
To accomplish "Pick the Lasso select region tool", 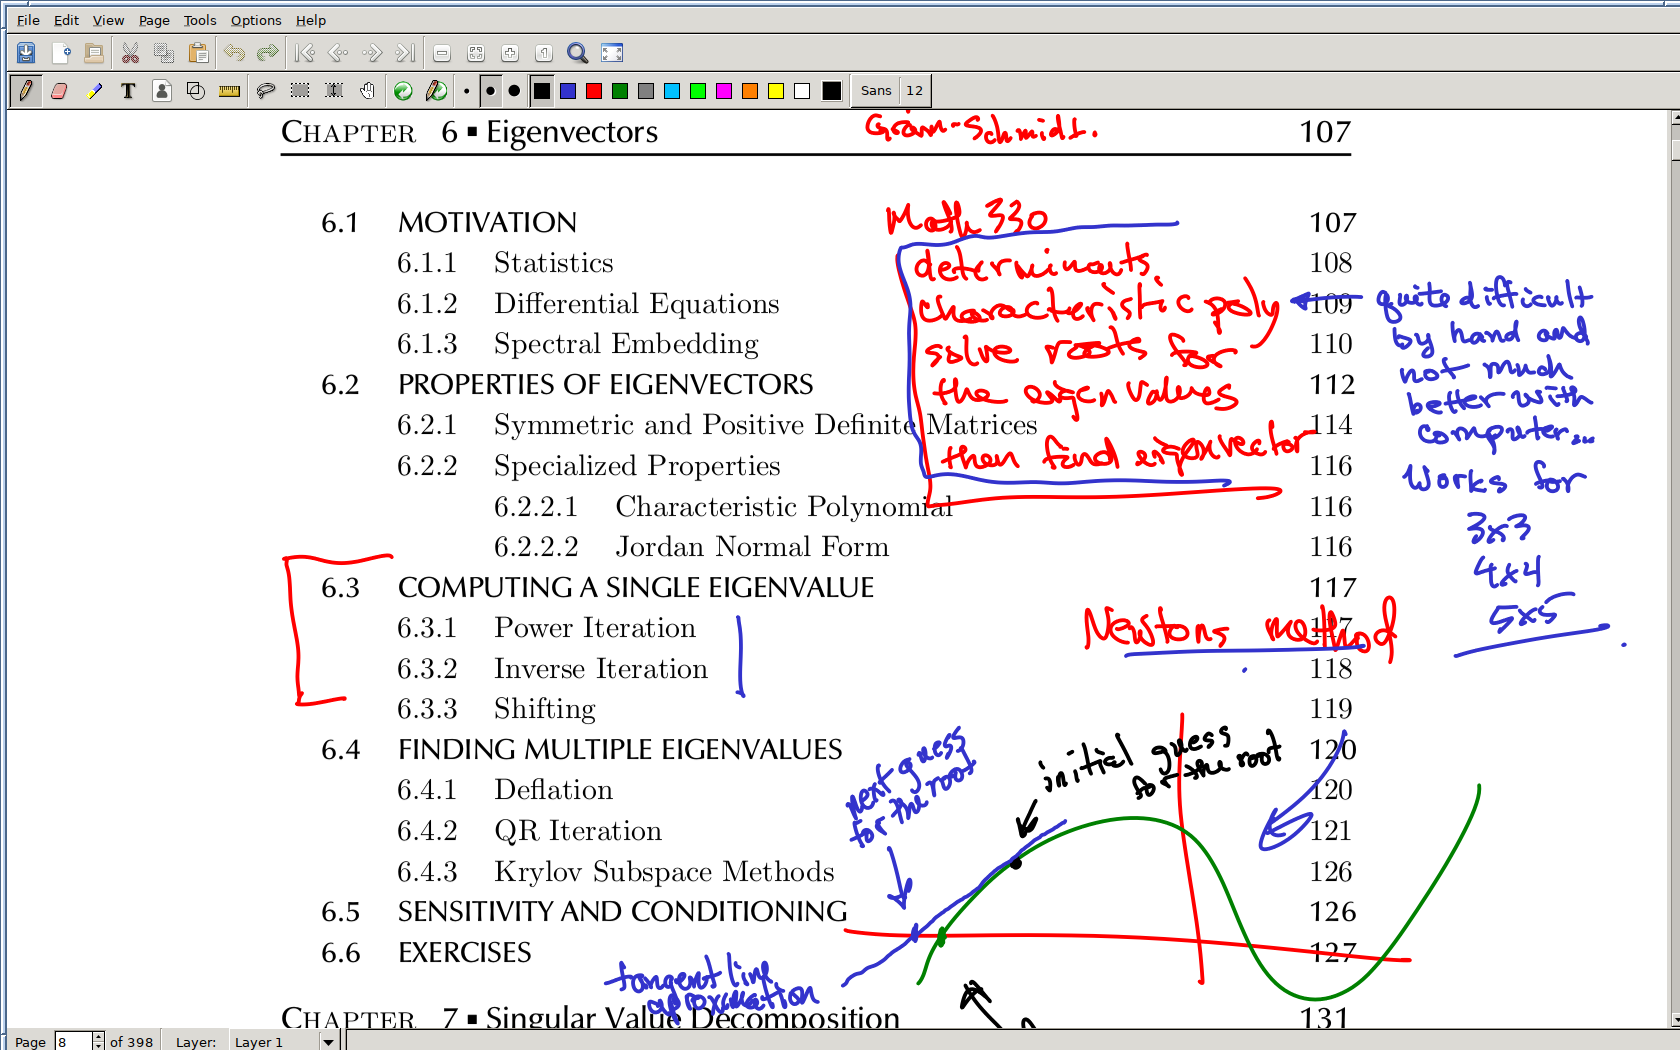I will click(x=266, y=91).
